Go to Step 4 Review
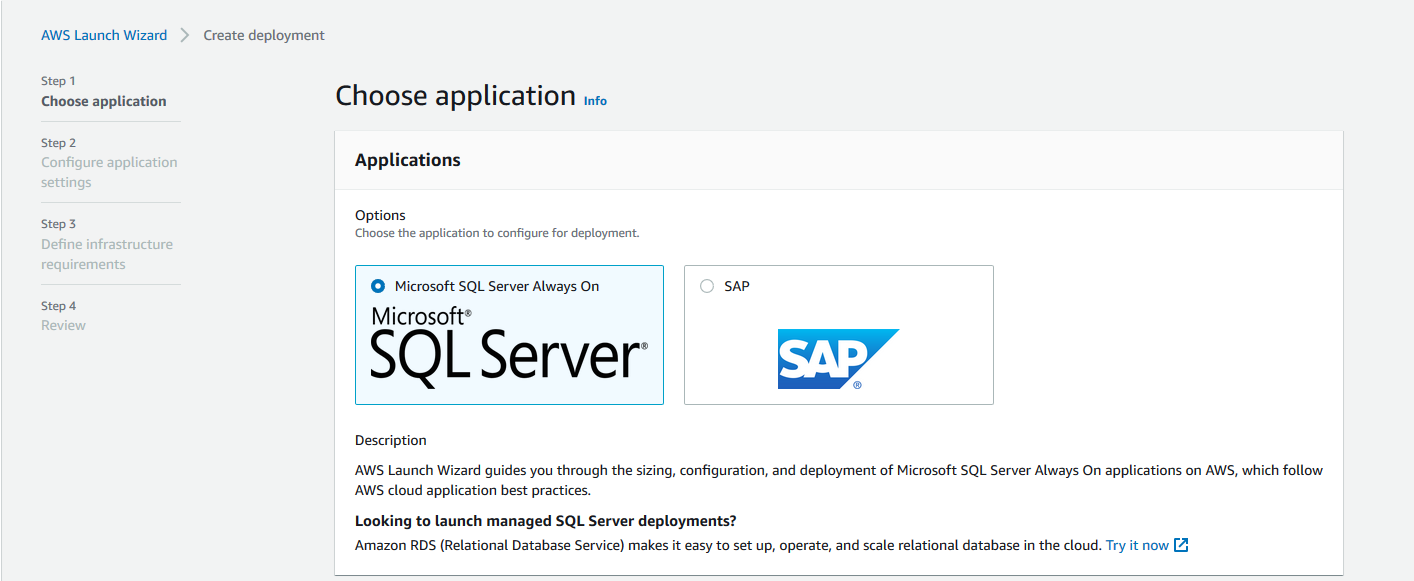This screenshot has height=581, width=1414. pos(63,325)
